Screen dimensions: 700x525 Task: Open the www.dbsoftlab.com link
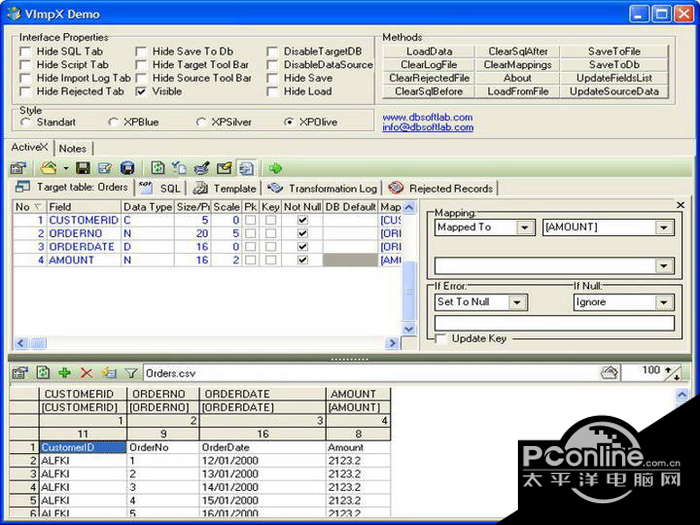tap(427, 117)
